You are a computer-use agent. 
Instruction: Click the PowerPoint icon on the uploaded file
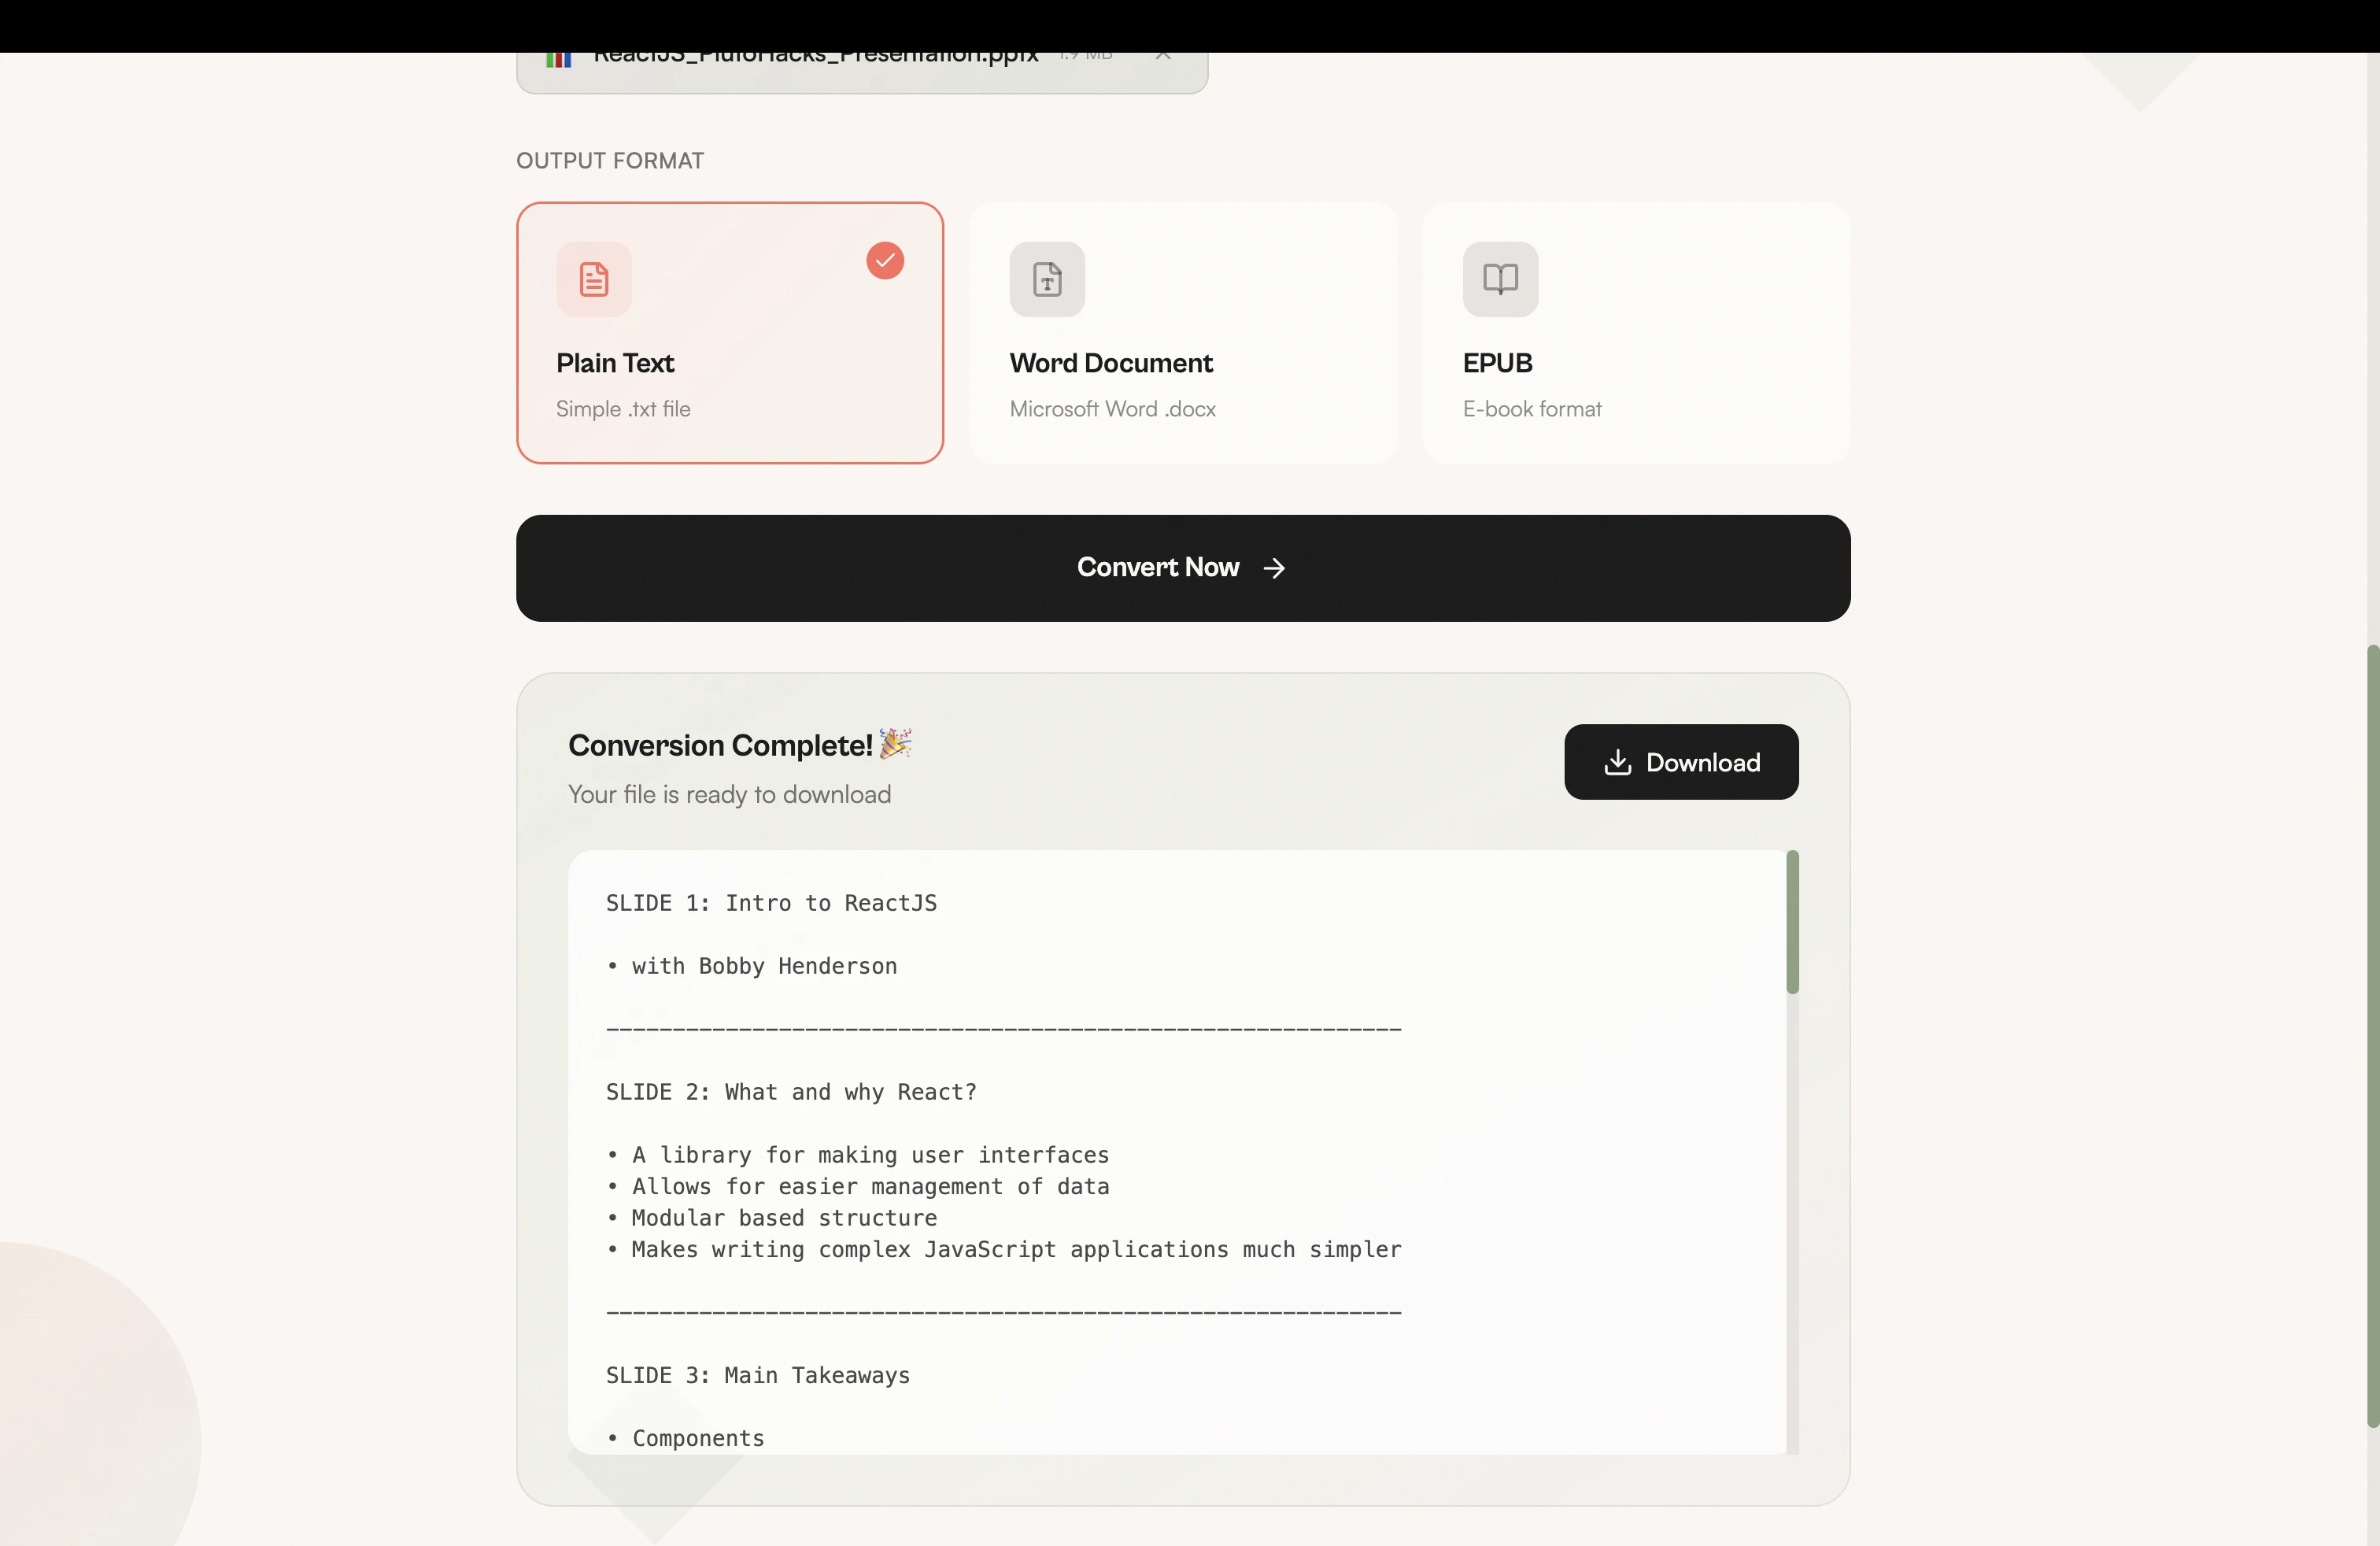(559, 60)
